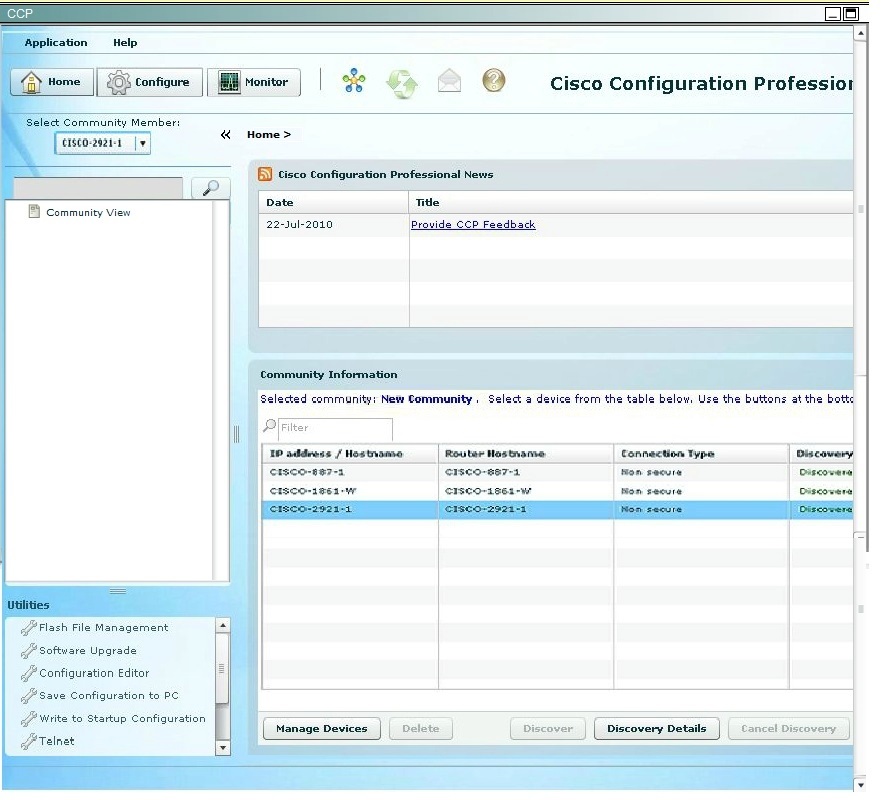Click the horizontal grip above Utilities
882x800 pixels.
click(118, 591)
